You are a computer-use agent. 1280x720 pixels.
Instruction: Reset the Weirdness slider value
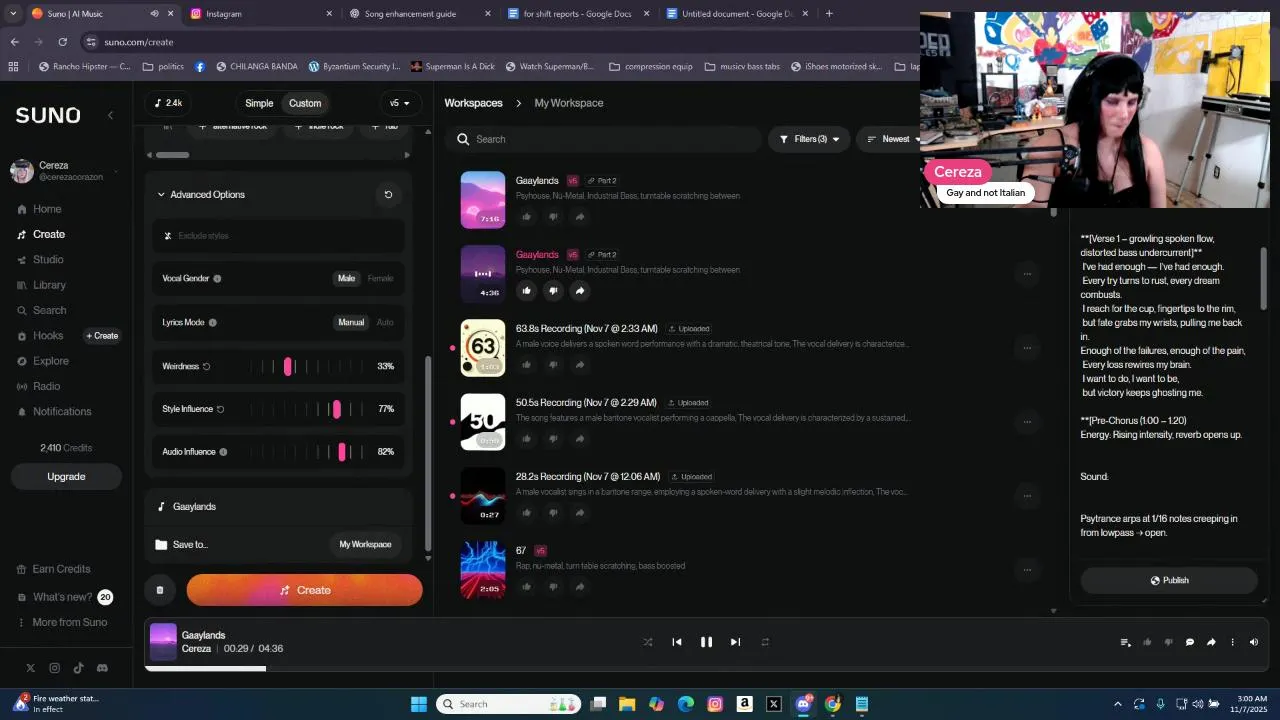coord(207,367)
